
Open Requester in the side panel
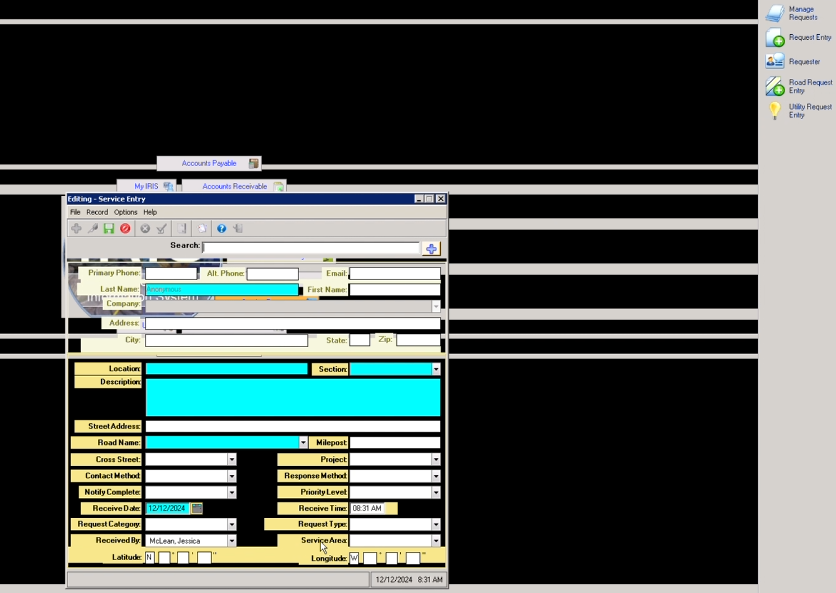pyautogui.click(x=793, y=61)
